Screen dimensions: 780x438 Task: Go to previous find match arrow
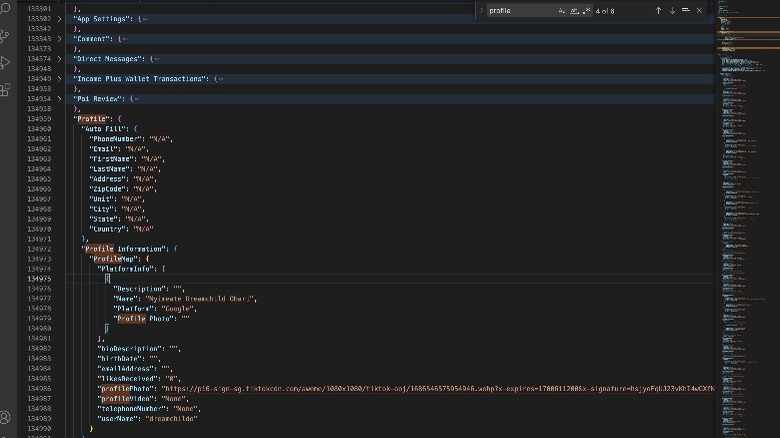click(x=658, y=10)
